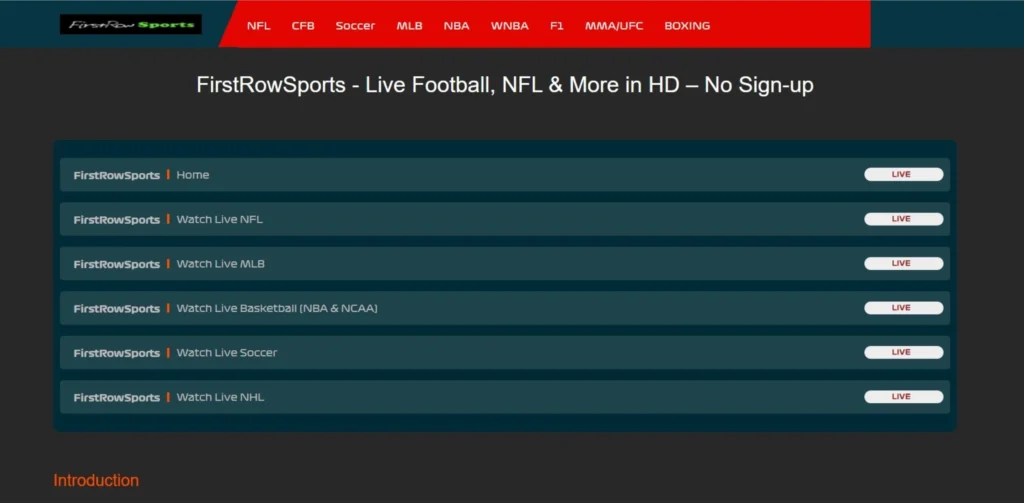The width and height of the screenshot is (1024, 503).
Task: Click the page title heading text
Action: tap(505, 86)
